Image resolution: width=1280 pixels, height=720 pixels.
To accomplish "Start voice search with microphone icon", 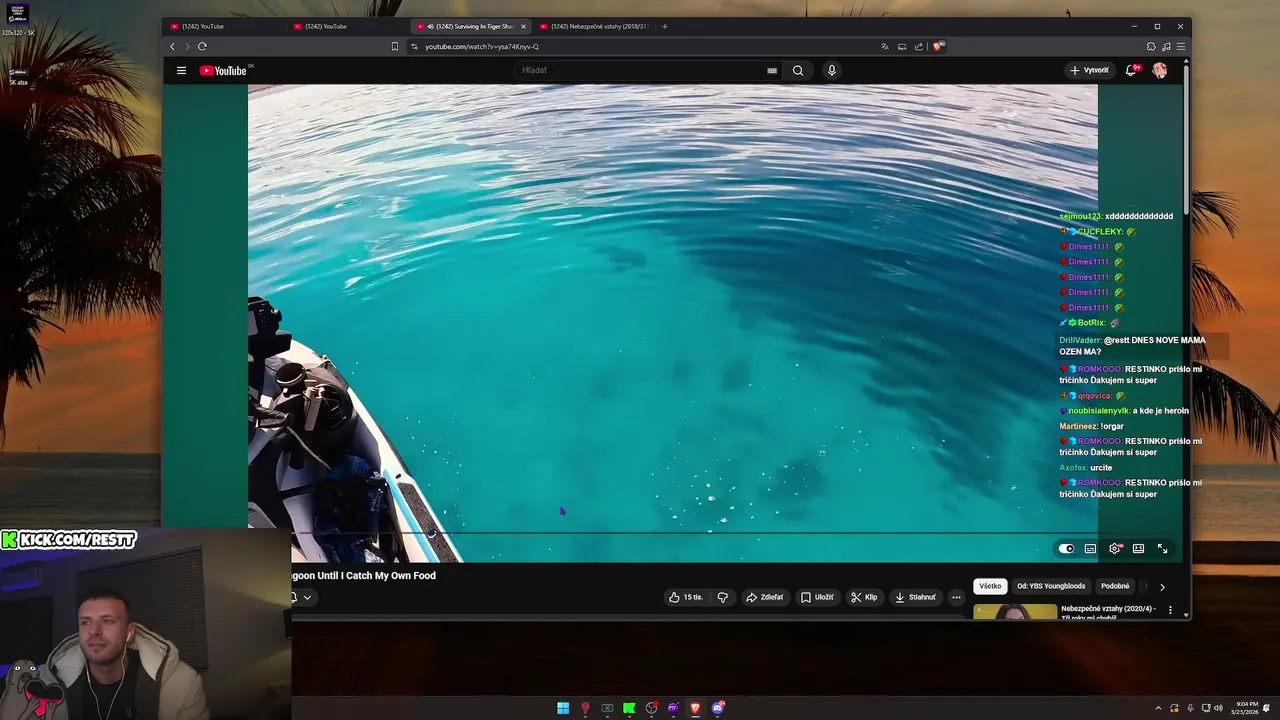I will (x=831, y=70).
